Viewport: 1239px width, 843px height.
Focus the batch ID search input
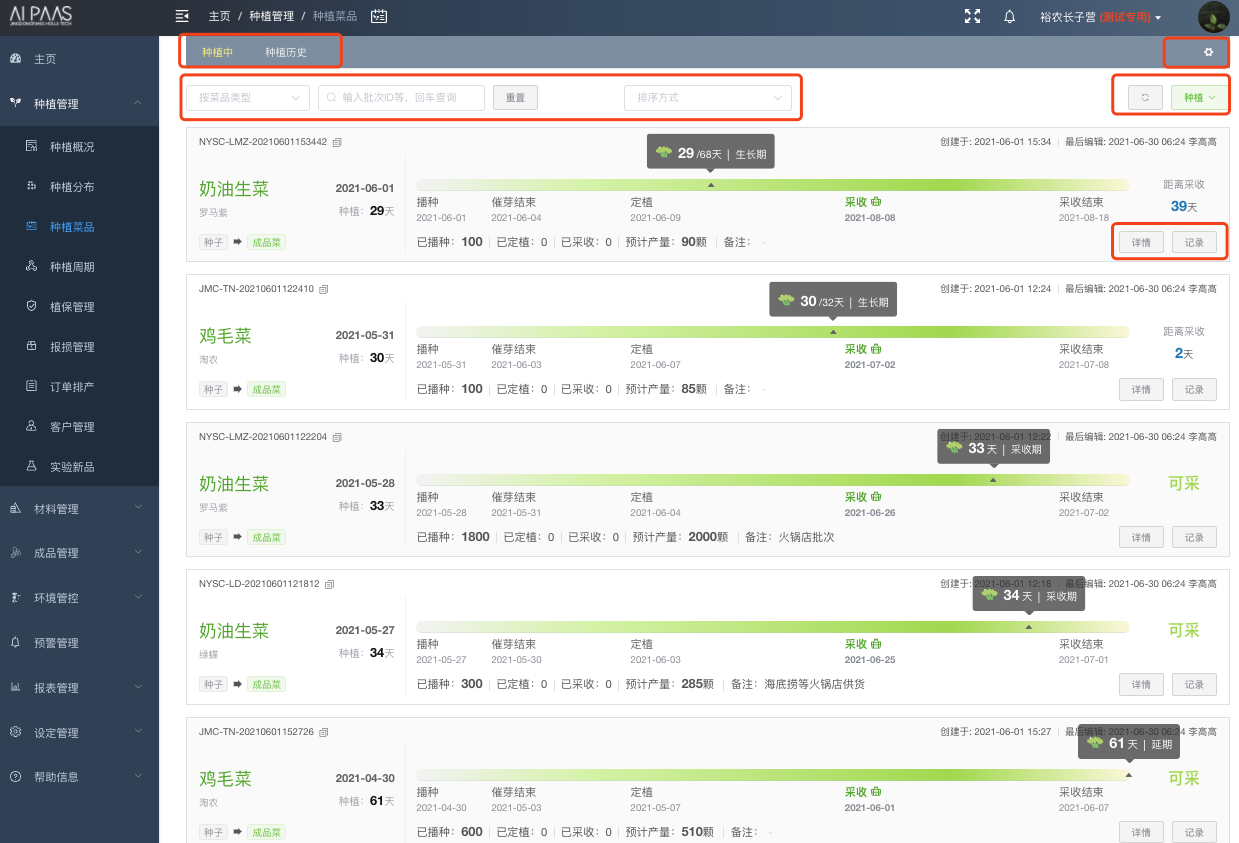click(x=401, y=97)
